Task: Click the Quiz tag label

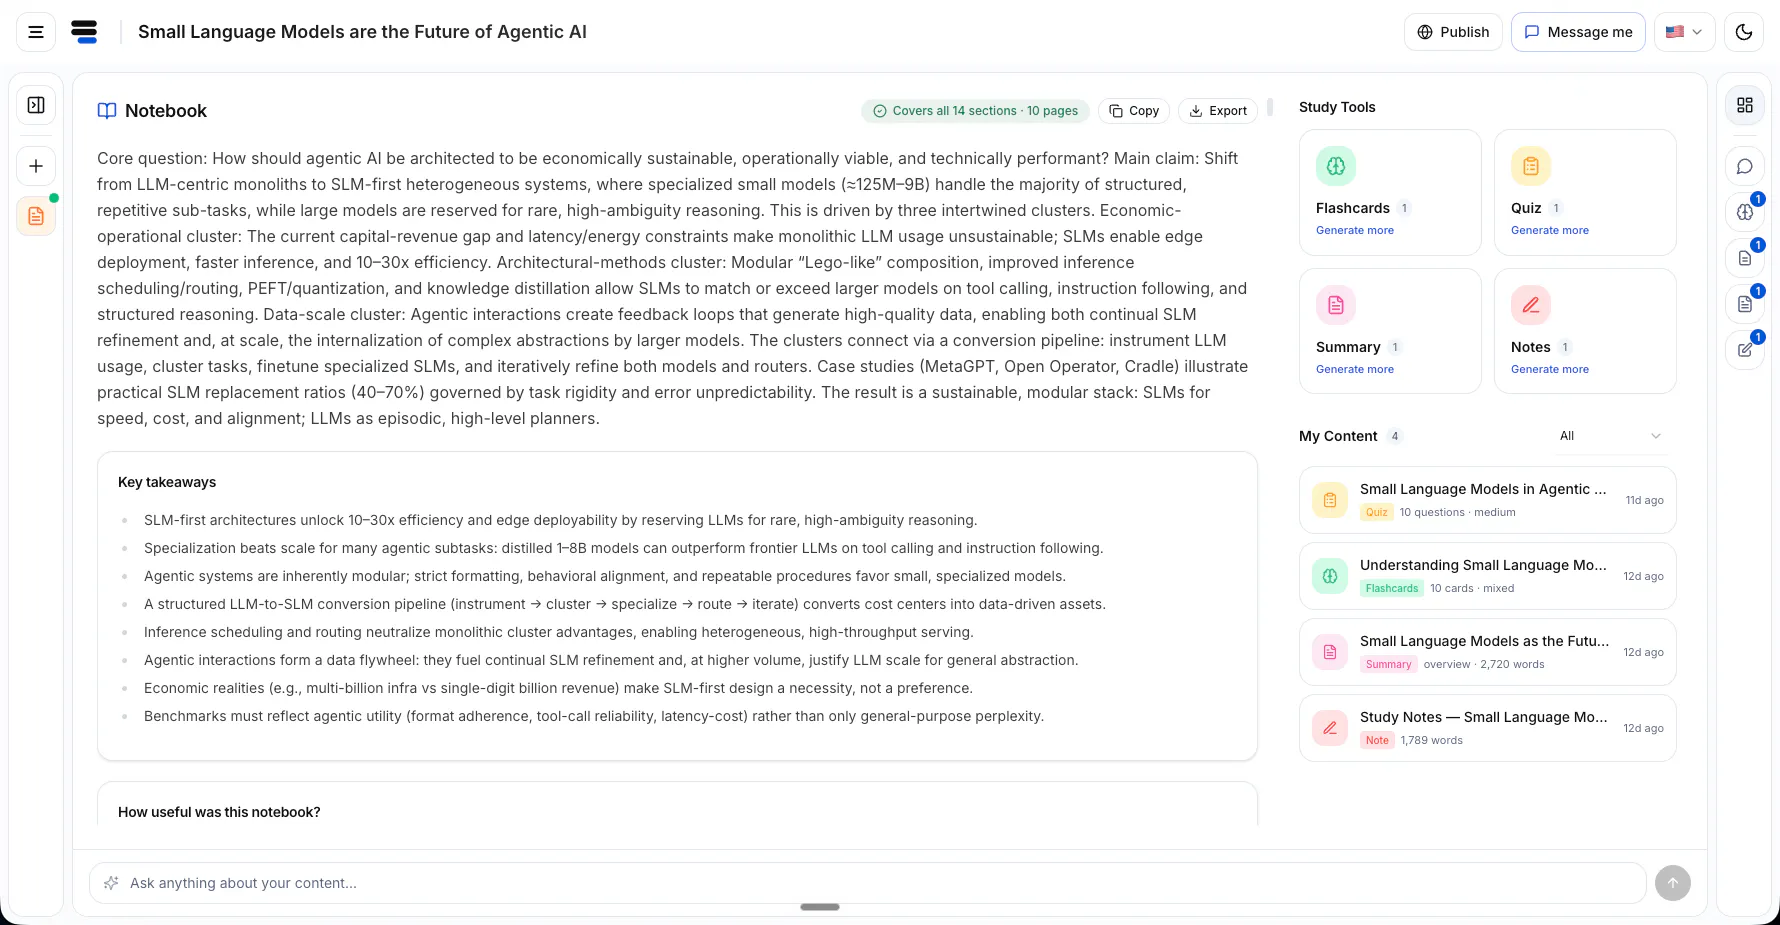Action: (1377, 512)
